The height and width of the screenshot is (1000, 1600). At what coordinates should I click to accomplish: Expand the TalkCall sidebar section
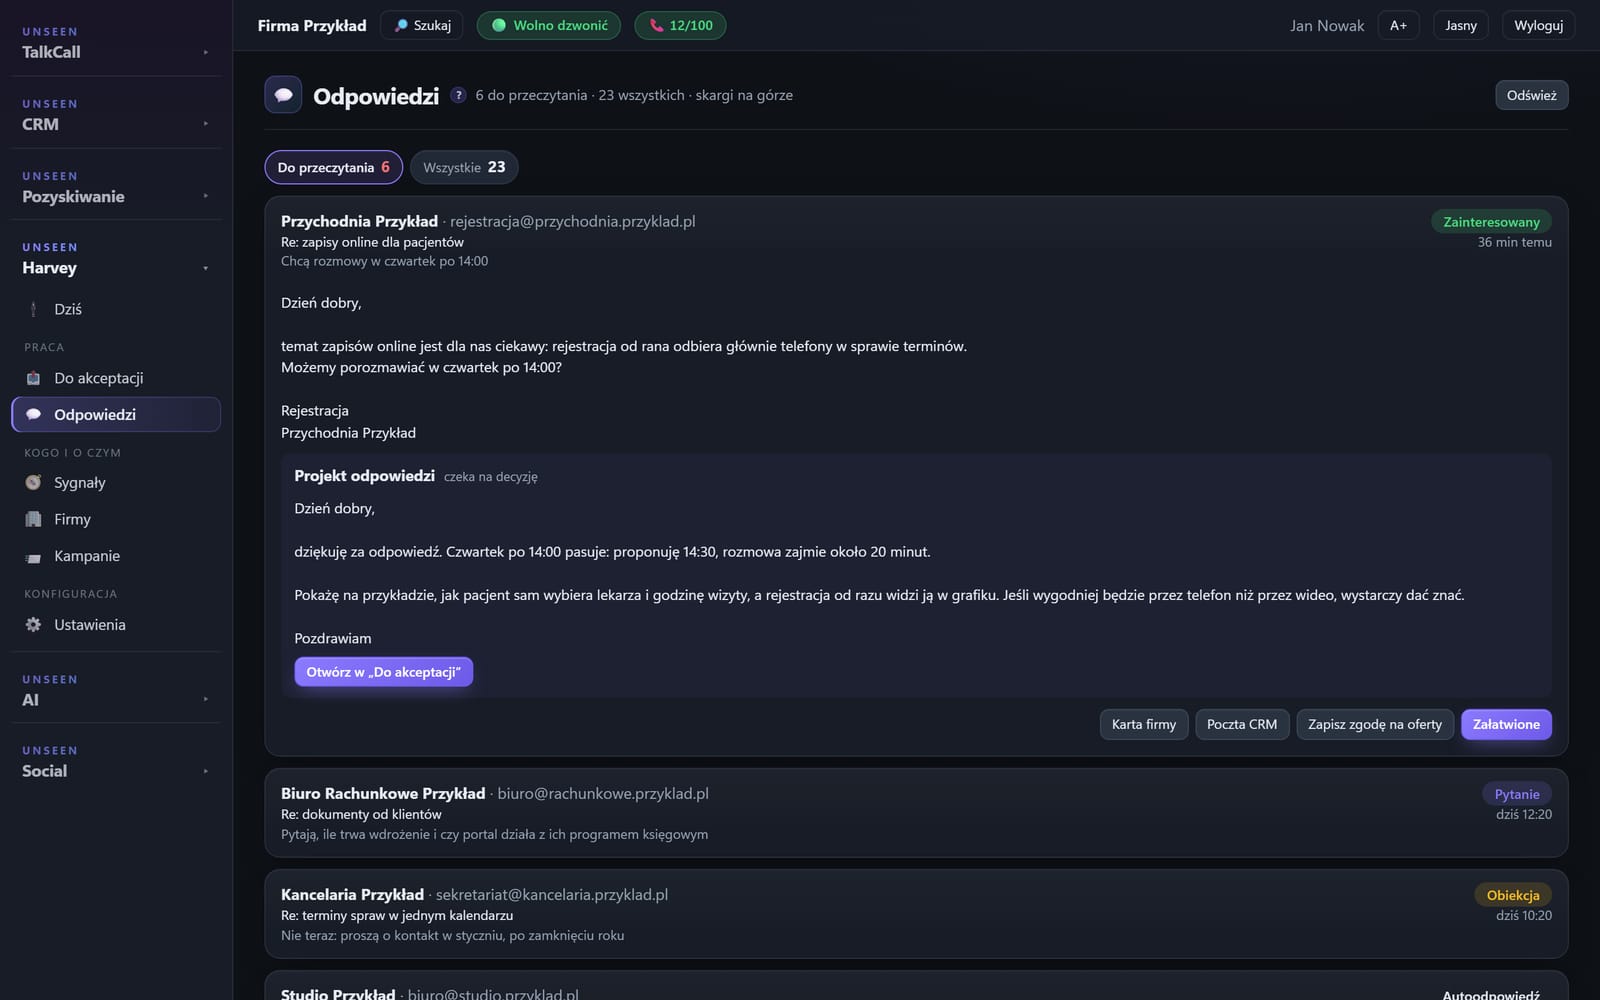(x=116, y=42)
